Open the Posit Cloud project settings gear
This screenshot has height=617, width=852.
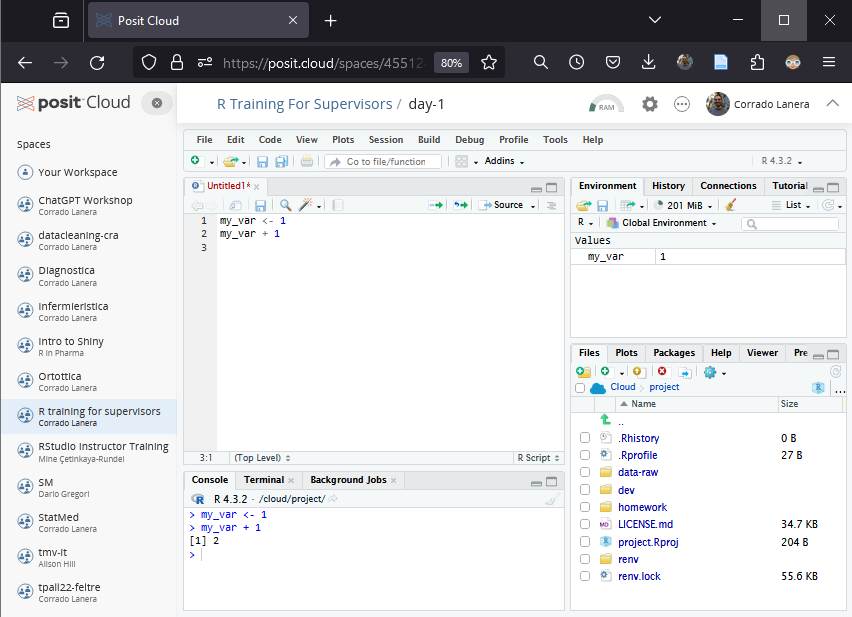pyautogui.click(x=650, y=104)
